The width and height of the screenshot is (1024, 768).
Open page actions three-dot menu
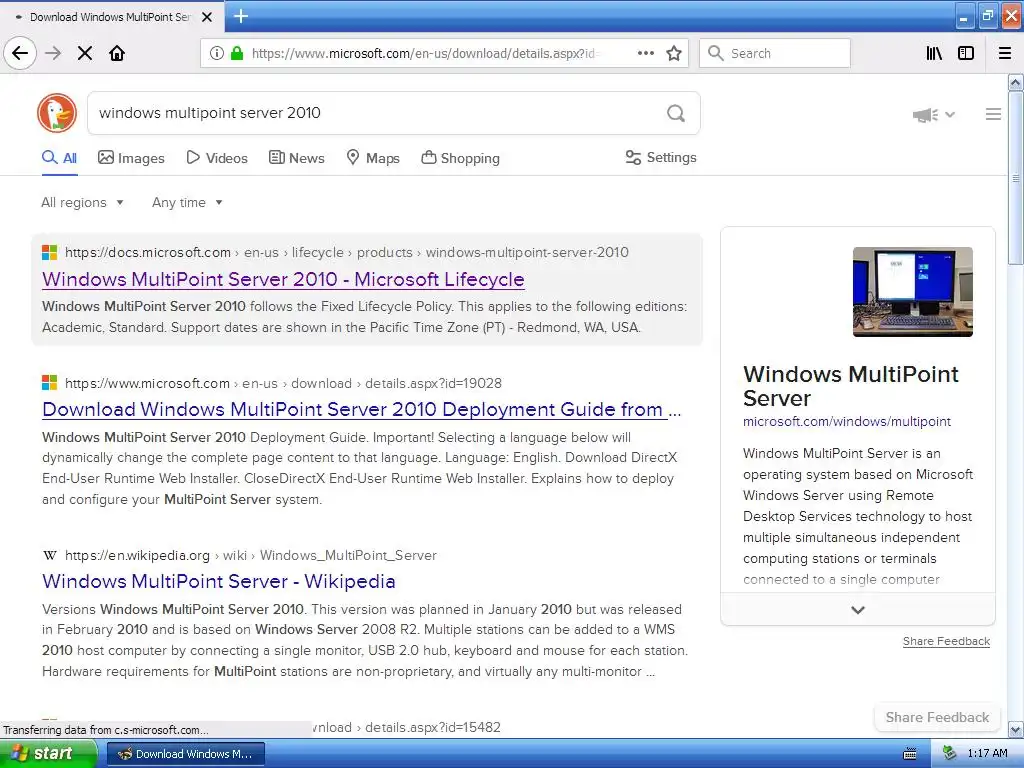(645, 53)
